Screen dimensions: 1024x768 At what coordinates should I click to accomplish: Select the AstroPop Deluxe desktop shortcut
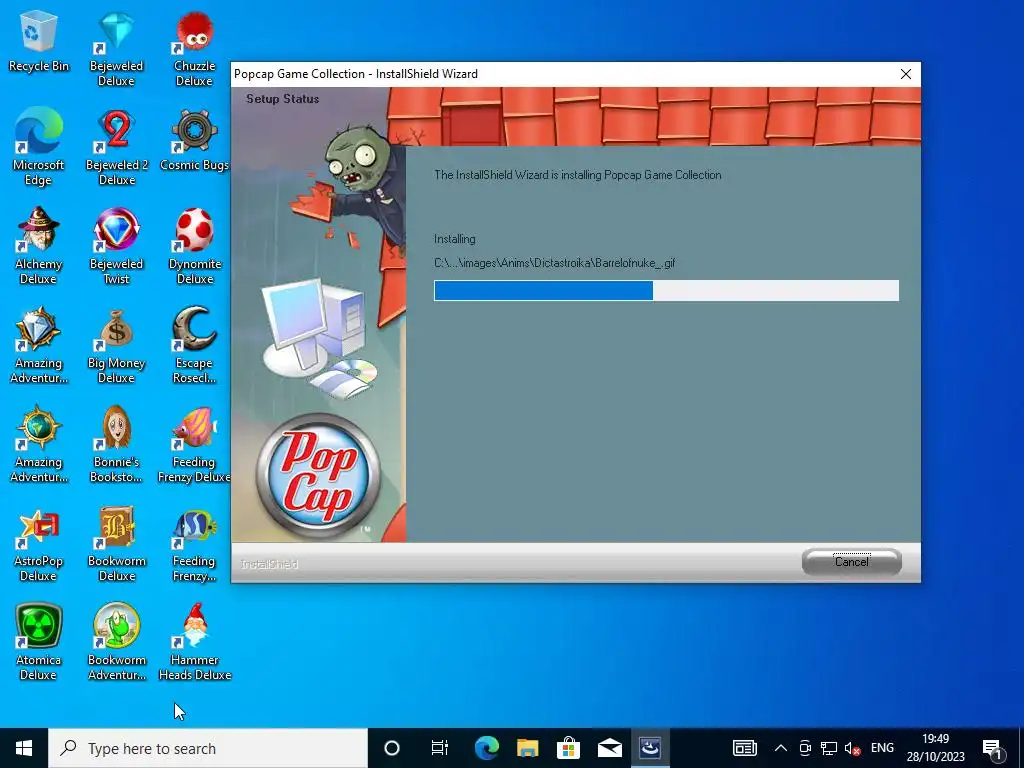[x=39, y=545]
